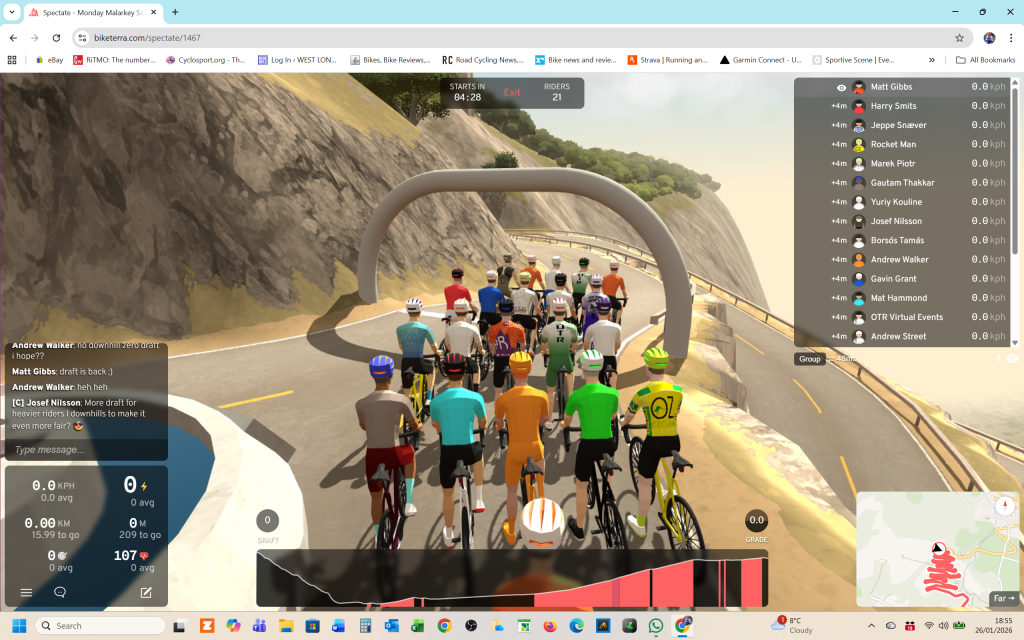Click the edit layout pencil icon
This screenshot has width=1024, height=640.
point(147,592)
